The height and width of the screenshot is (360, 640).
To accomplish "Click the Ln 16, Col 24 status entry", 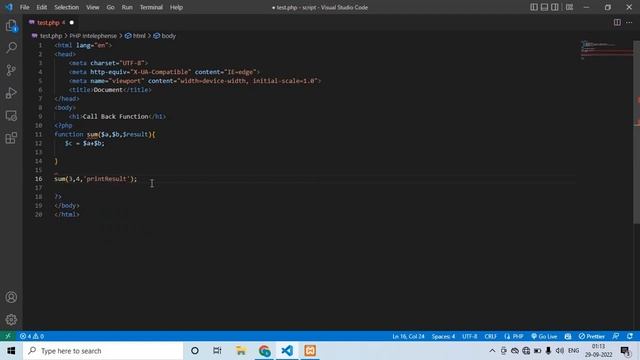I will (408, 336).
